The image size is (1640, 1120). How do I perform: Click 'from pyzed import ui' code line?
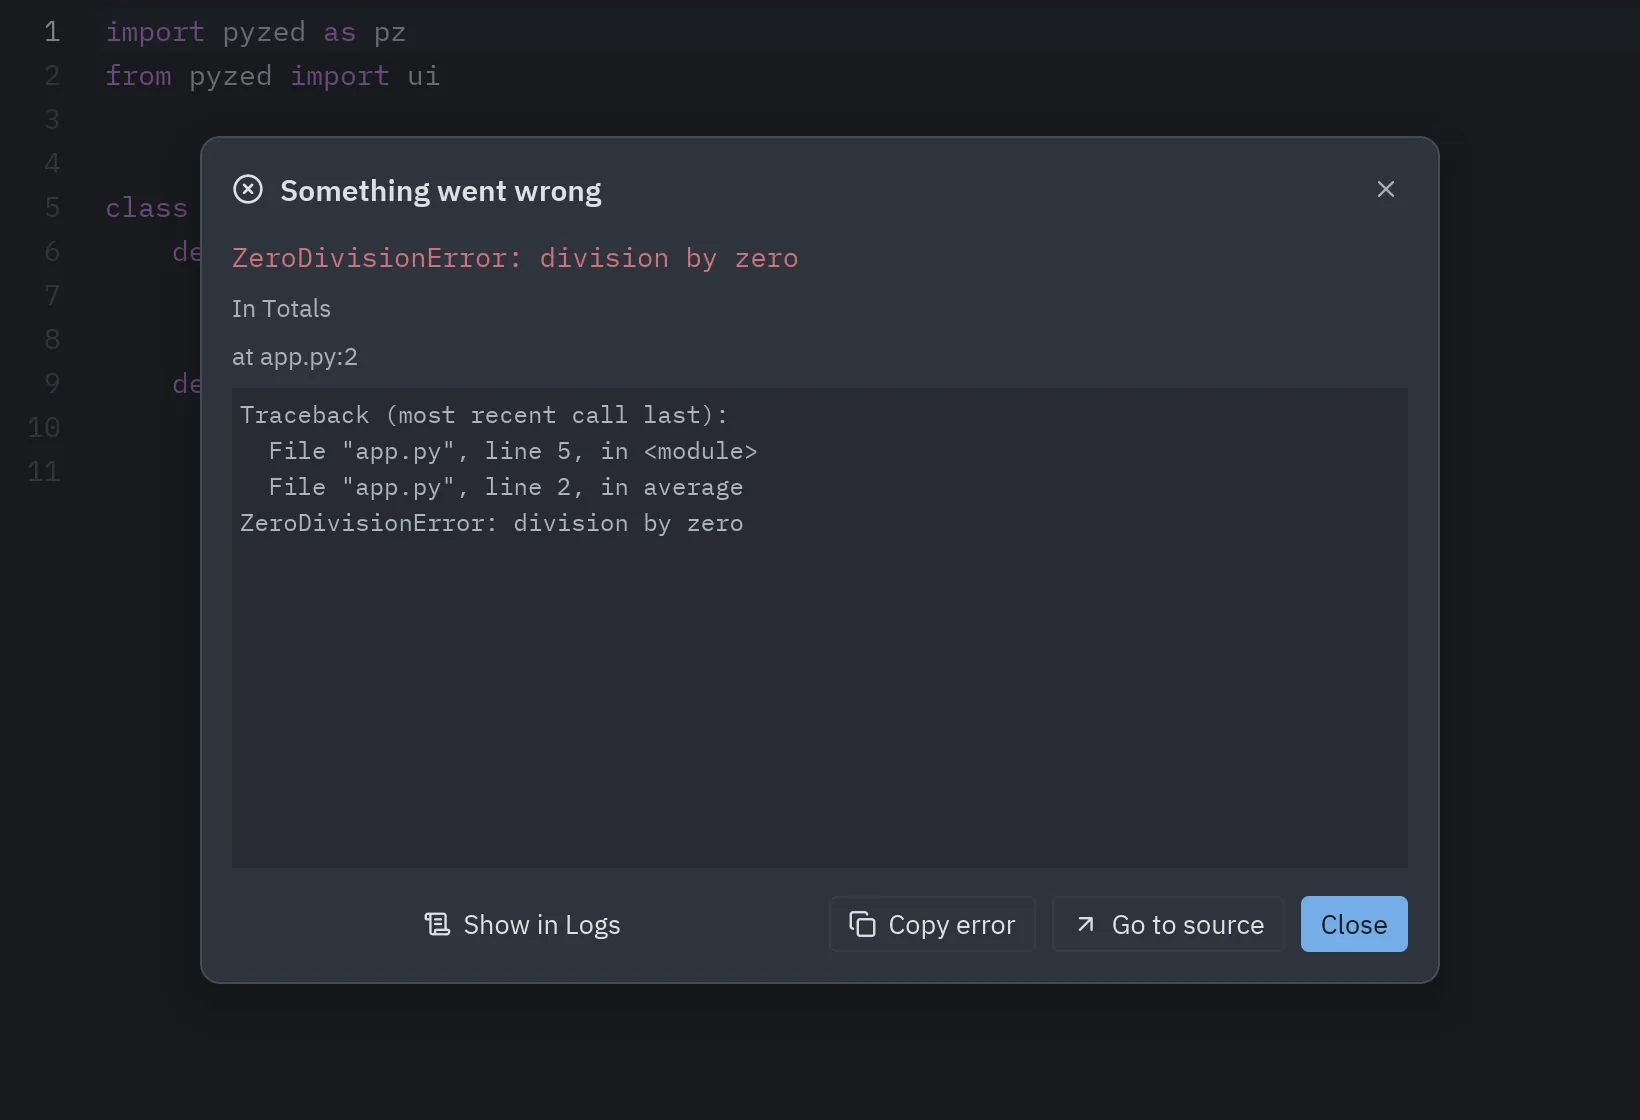273,76
